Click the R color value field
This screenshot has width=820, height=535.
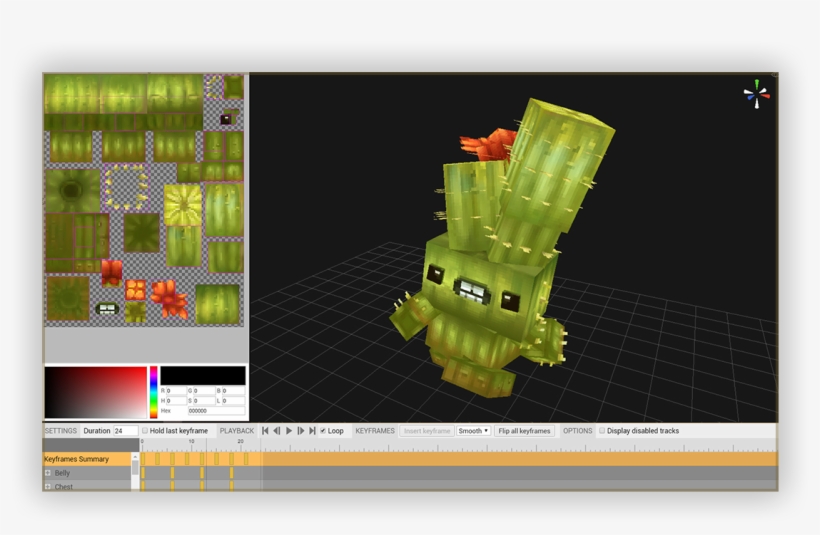(x=176, y=391)
